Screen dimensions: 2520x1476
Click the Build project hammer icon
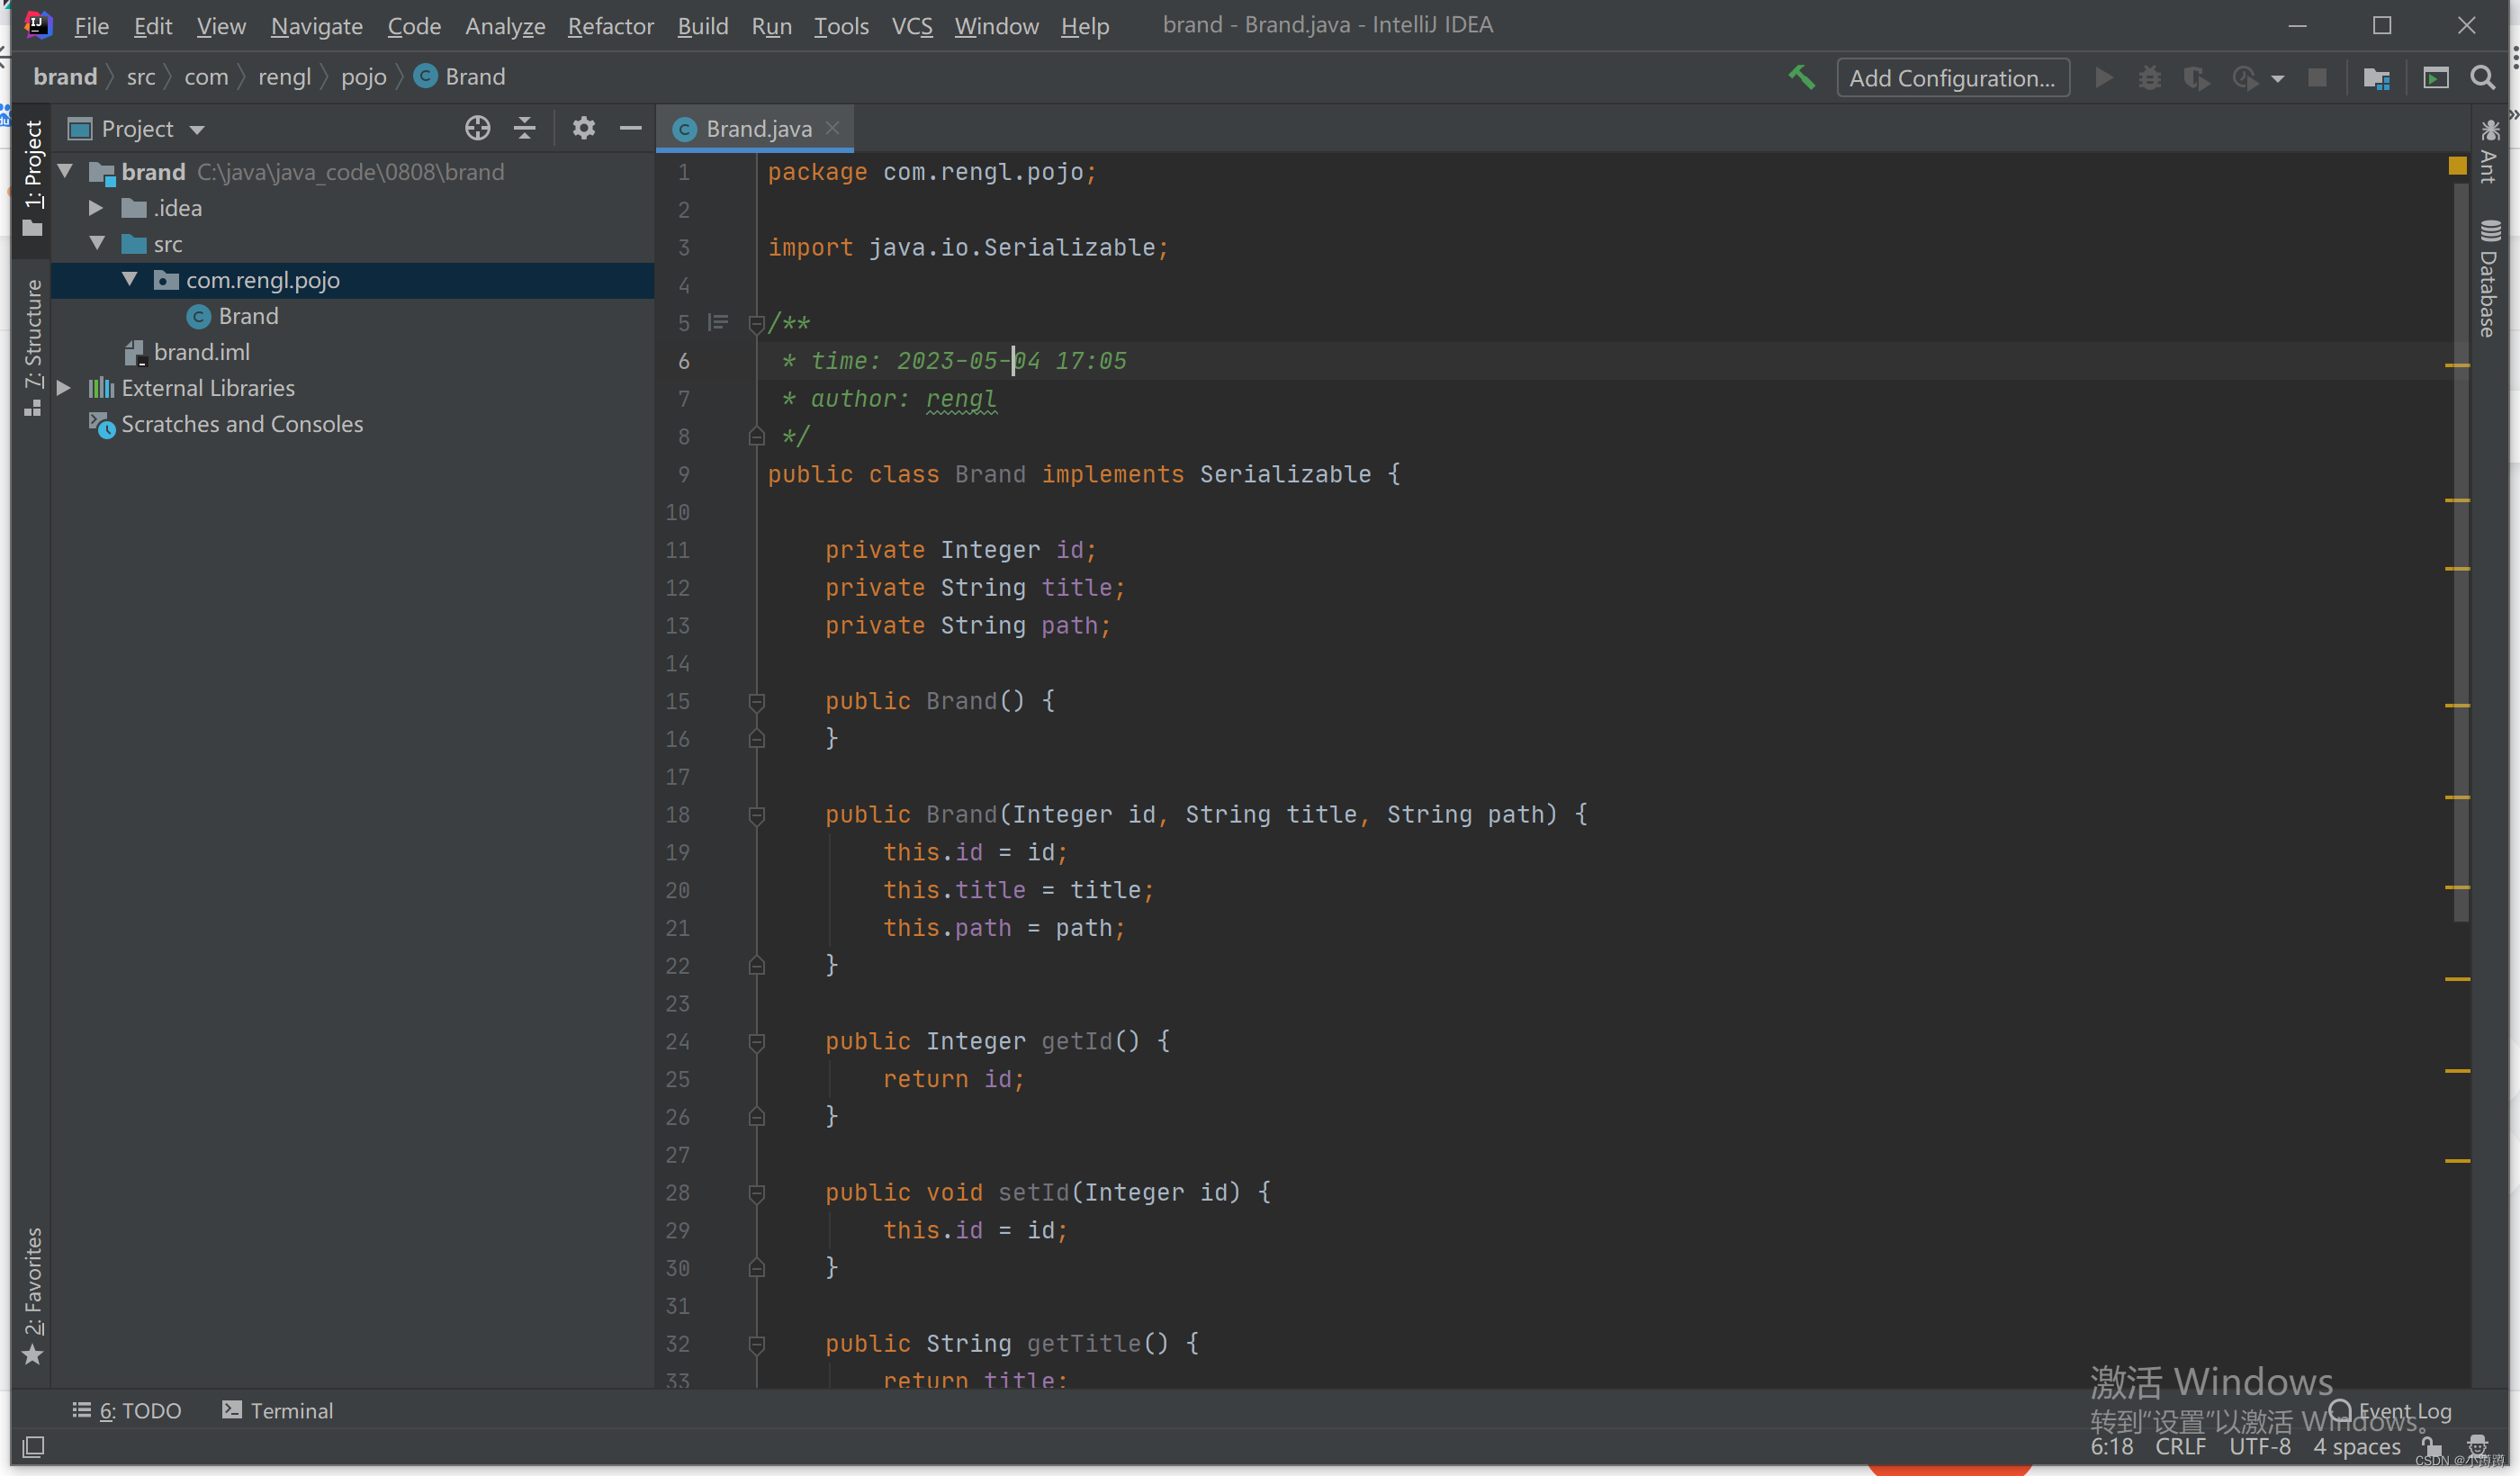pyautogui.click(x=1801, y=77)
